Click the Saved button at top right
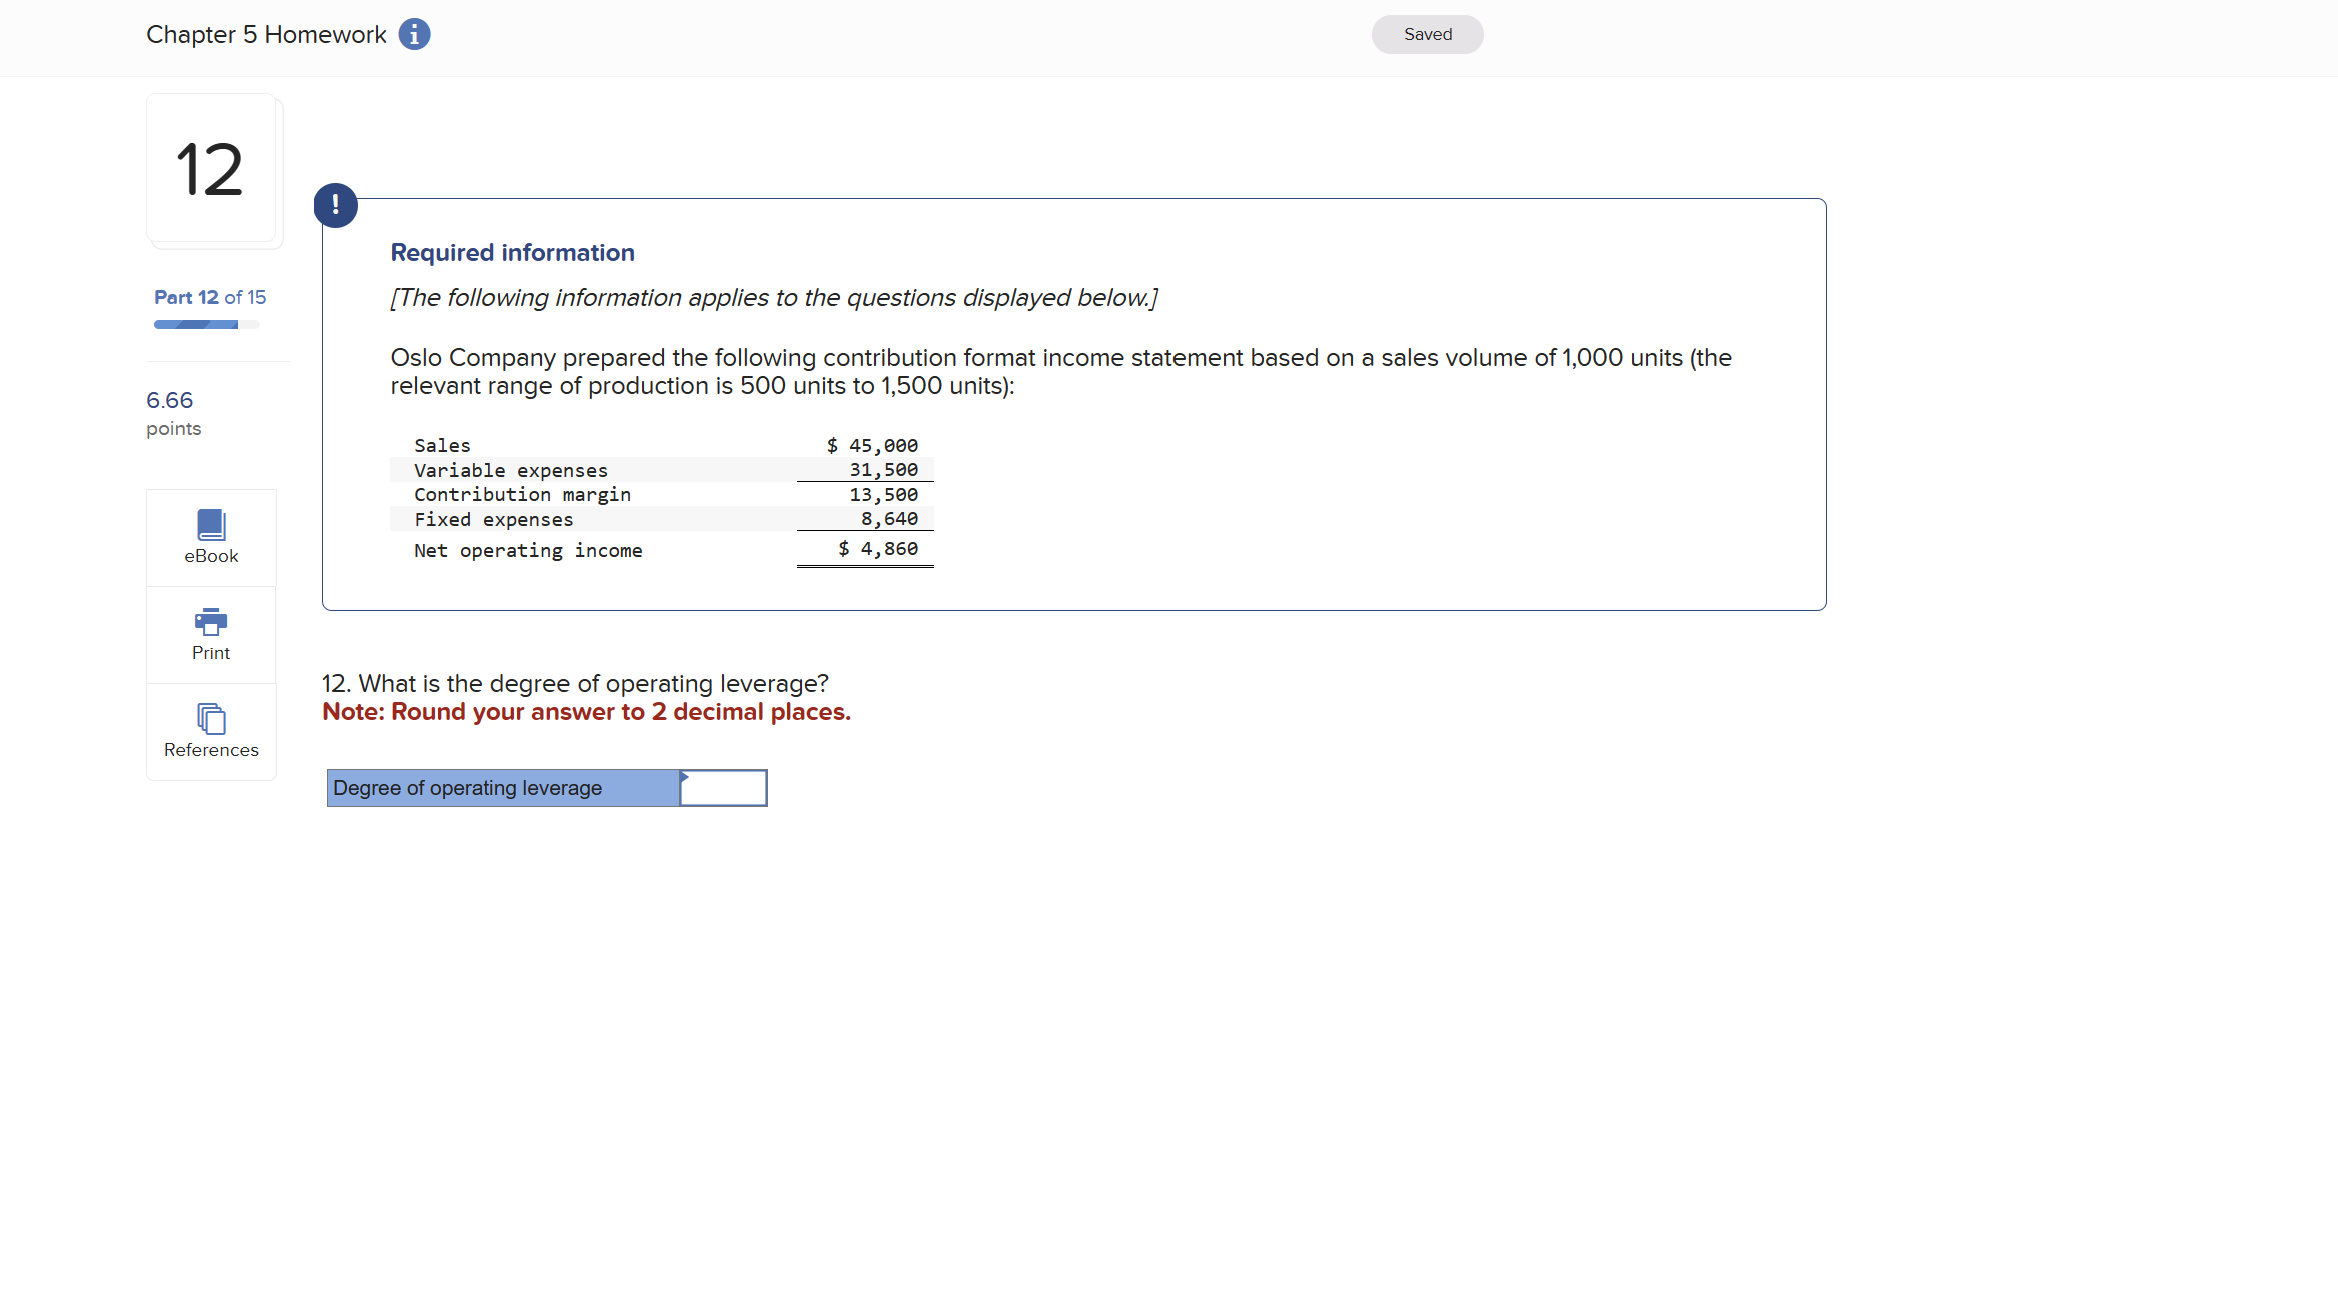Viewport: 2338px width, 1316px height. (x=1424, y=34)
